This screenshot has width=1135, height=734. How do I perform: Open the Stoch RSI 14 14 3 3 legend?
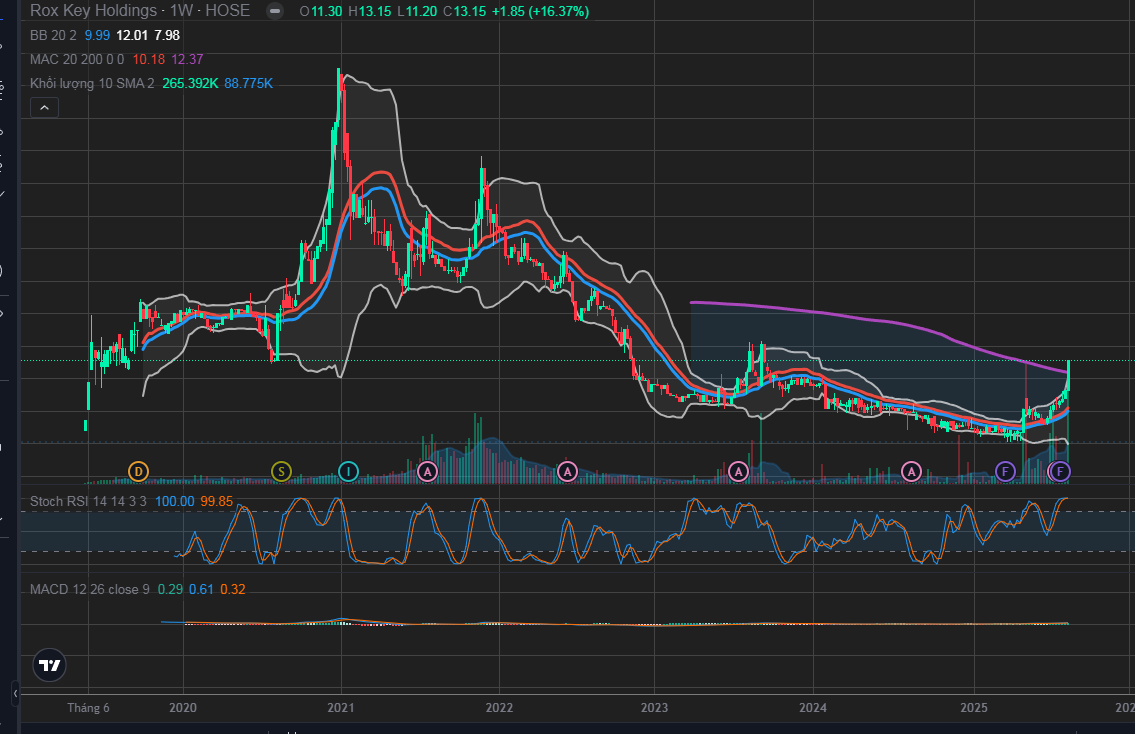[88, 502]
